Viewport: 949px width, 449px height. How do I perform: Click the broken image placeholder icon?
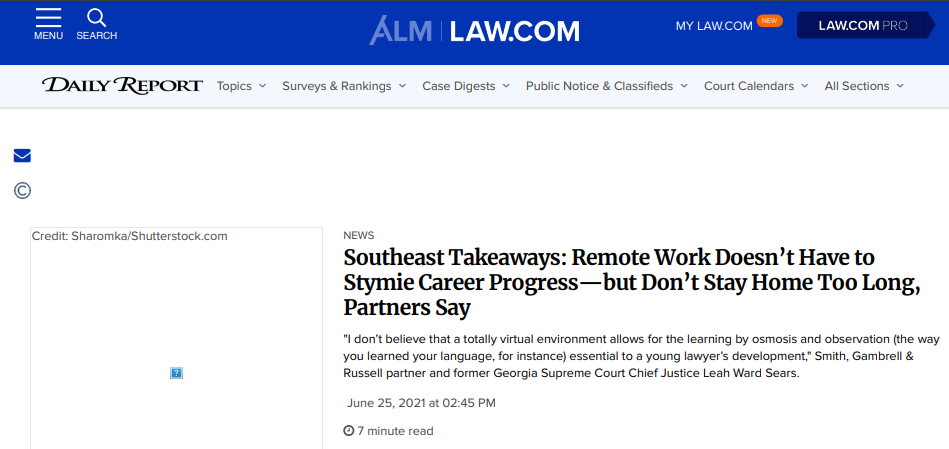(x=176, y=373)
